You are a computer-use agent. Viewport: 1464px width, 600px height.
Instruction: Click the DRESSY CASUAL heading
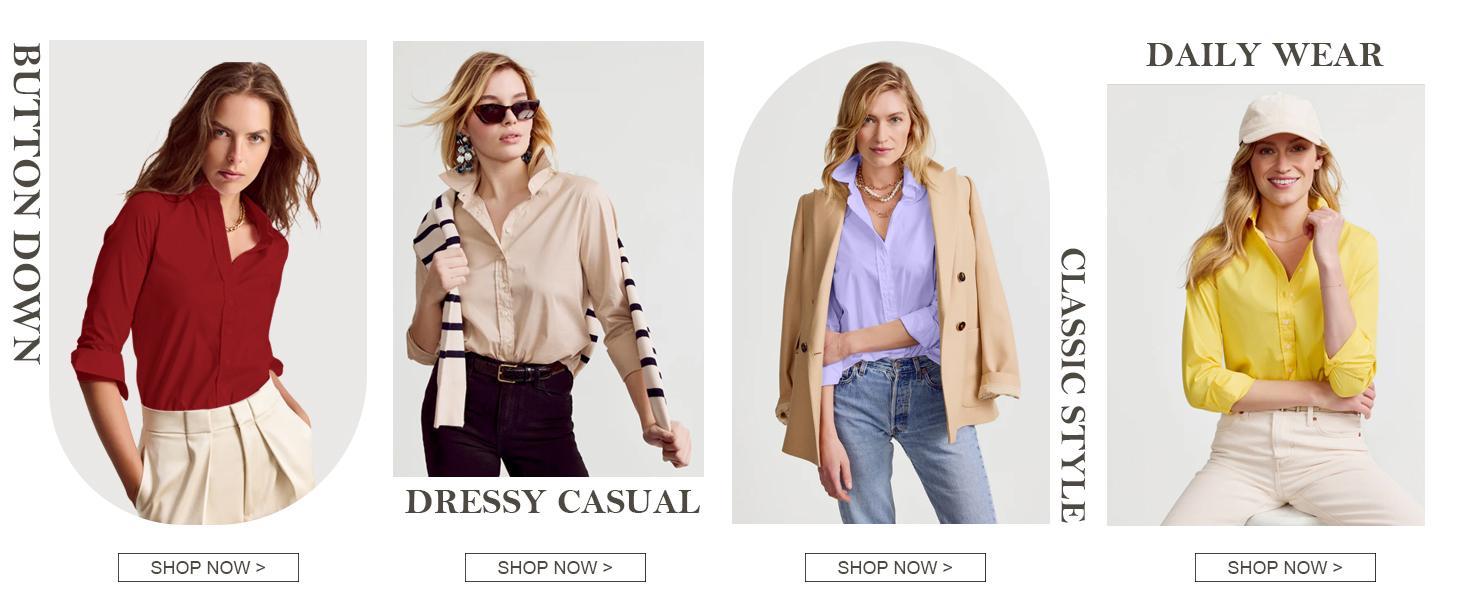[552, 502]
